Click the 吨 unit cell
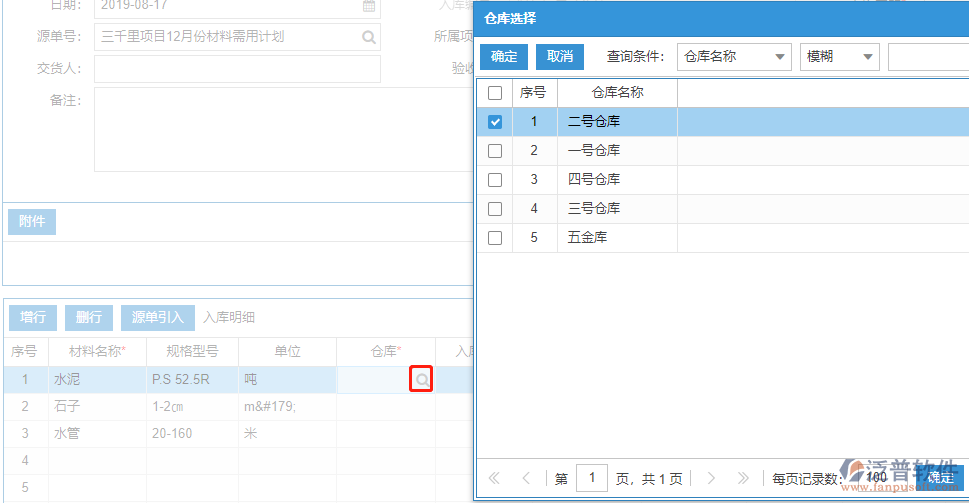 click(287, 379)
